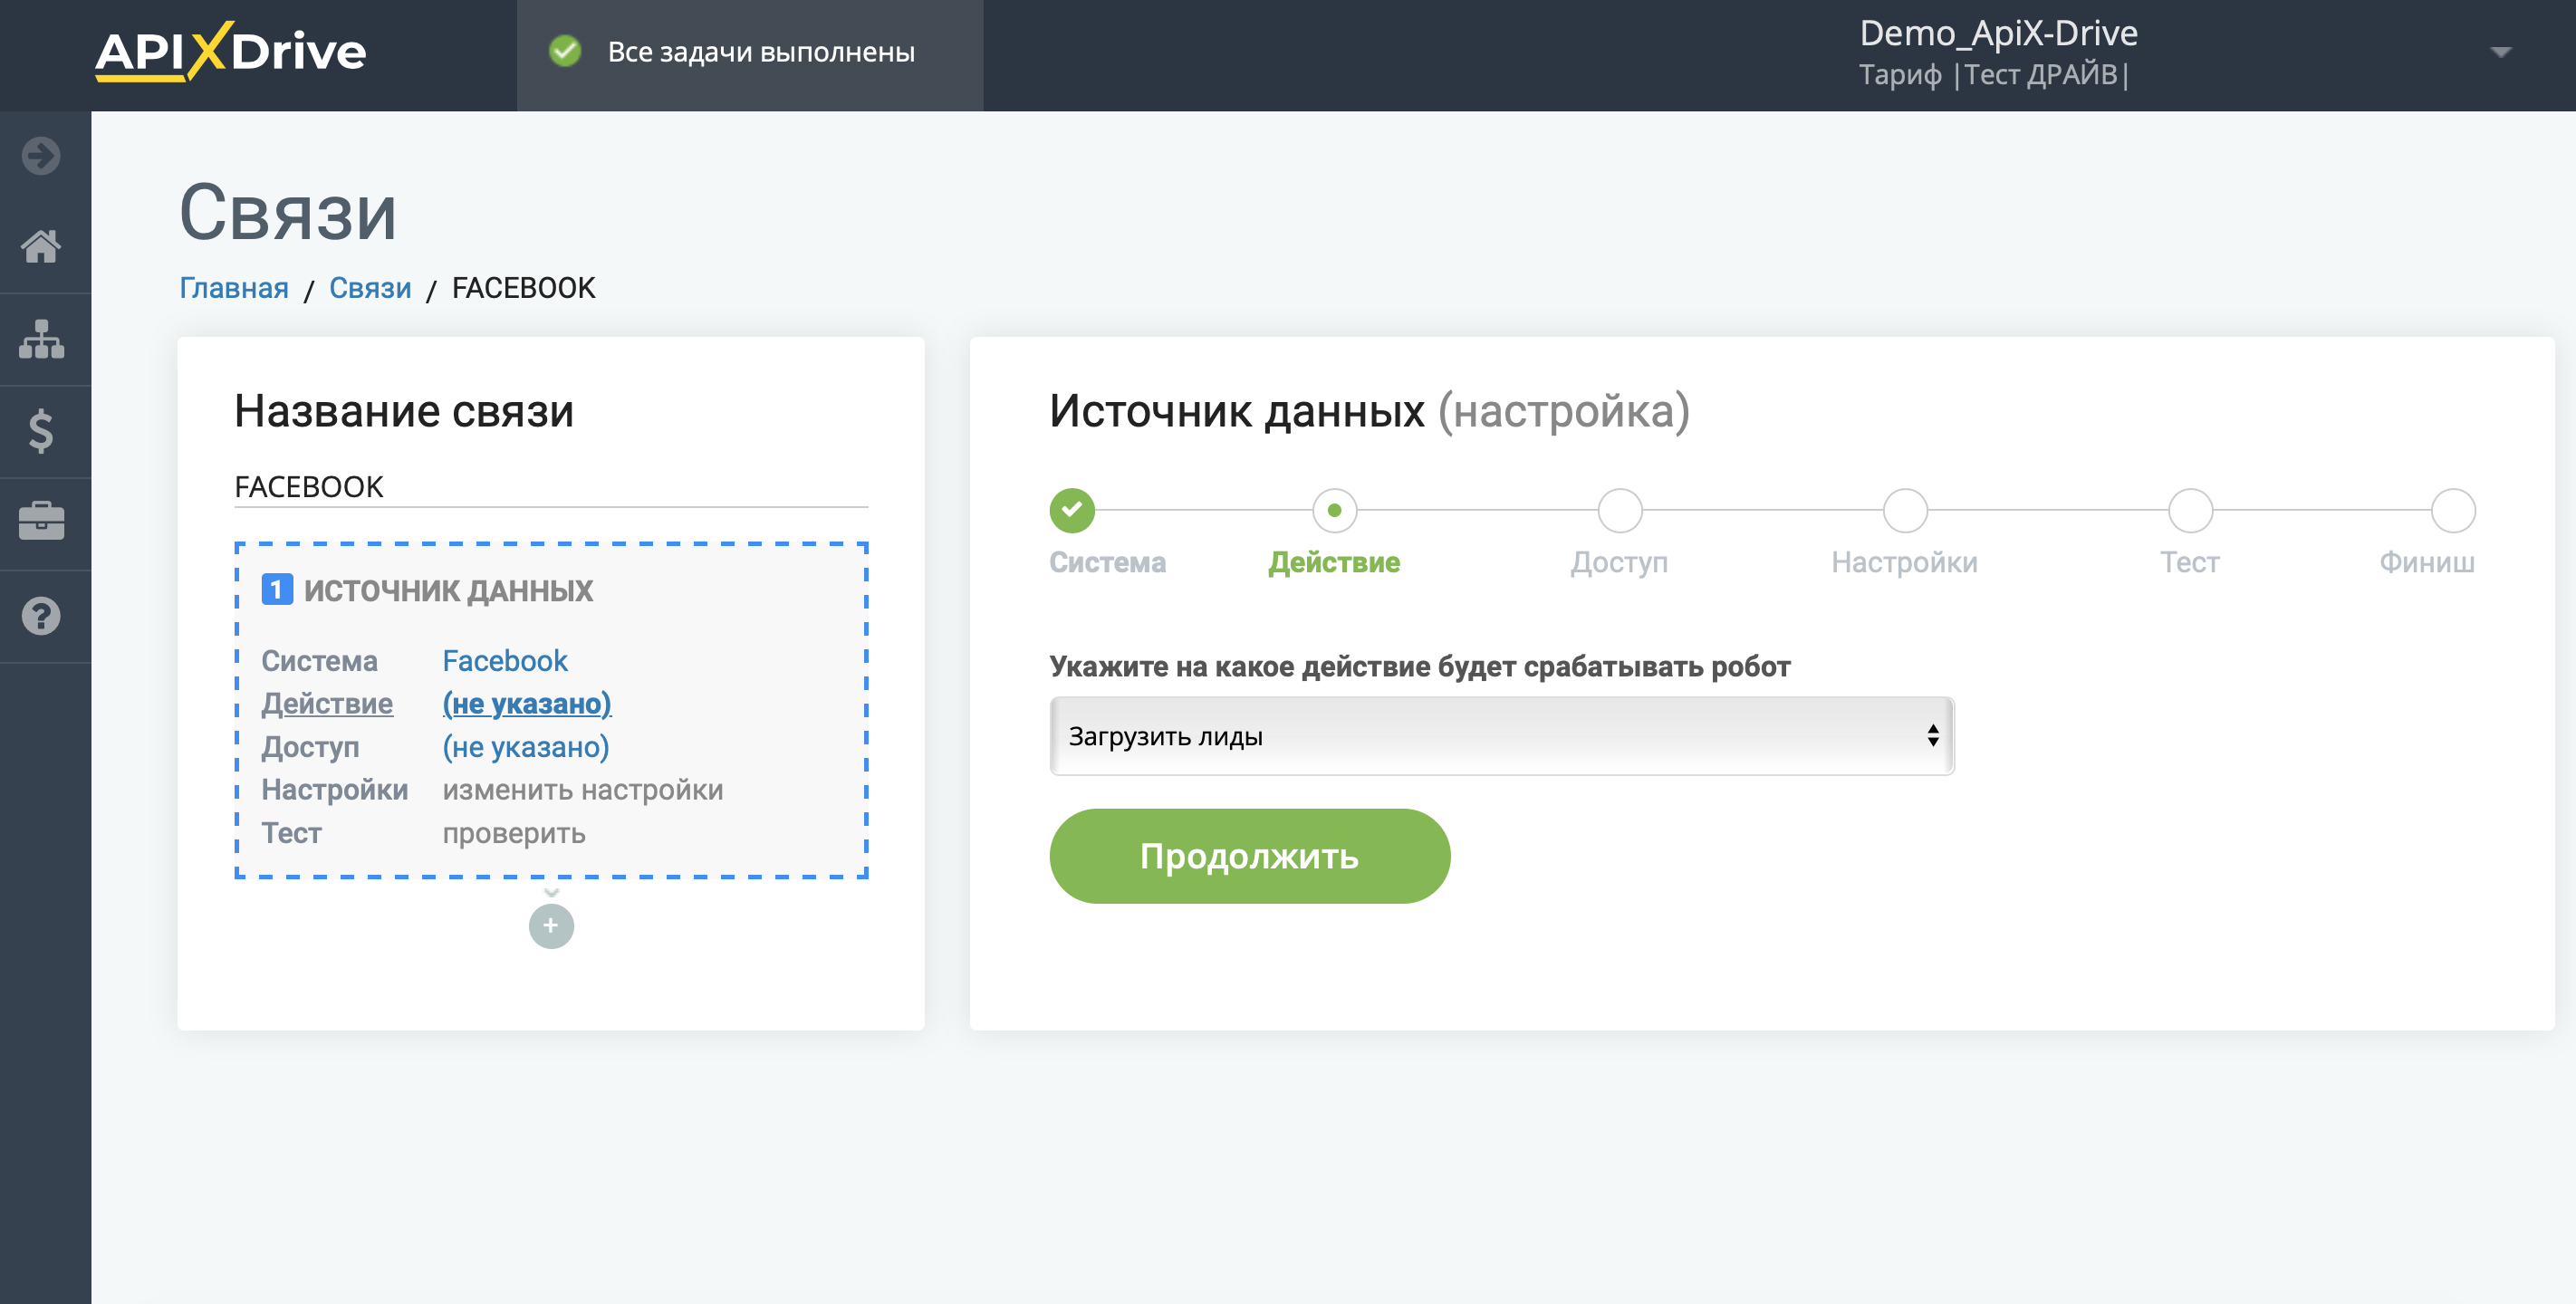Go to Главная breadcrumb link

234,288
